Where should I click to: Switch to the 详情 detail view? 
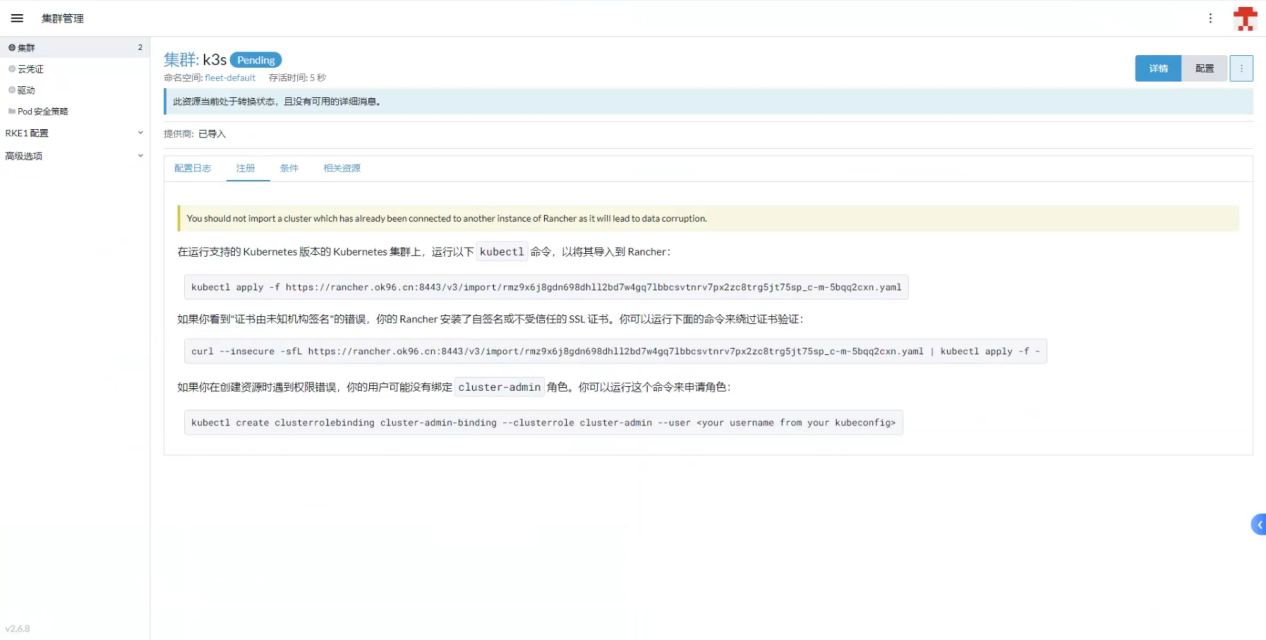tap(1158, 68)
